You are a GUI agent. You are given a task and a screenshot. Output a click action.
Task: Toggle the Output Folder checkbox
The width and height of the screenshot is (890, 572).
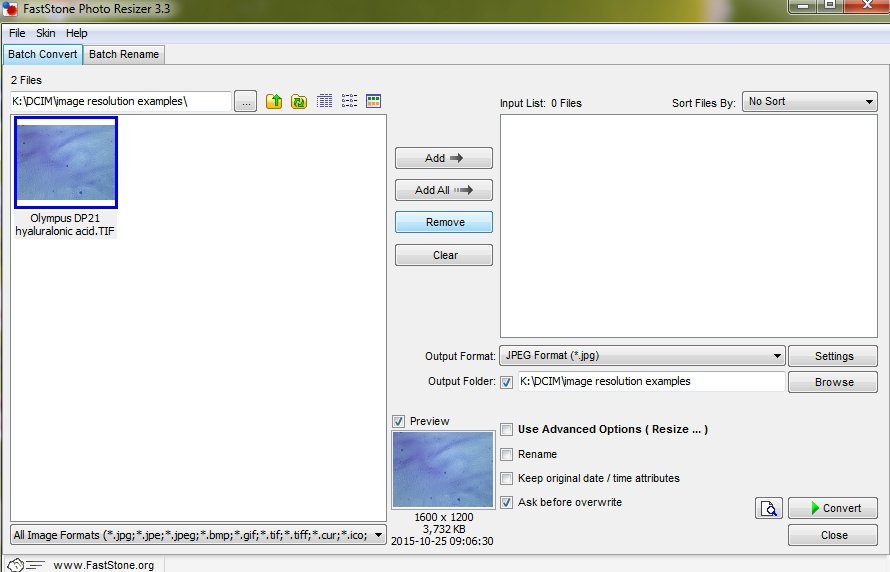pos(507,382)
